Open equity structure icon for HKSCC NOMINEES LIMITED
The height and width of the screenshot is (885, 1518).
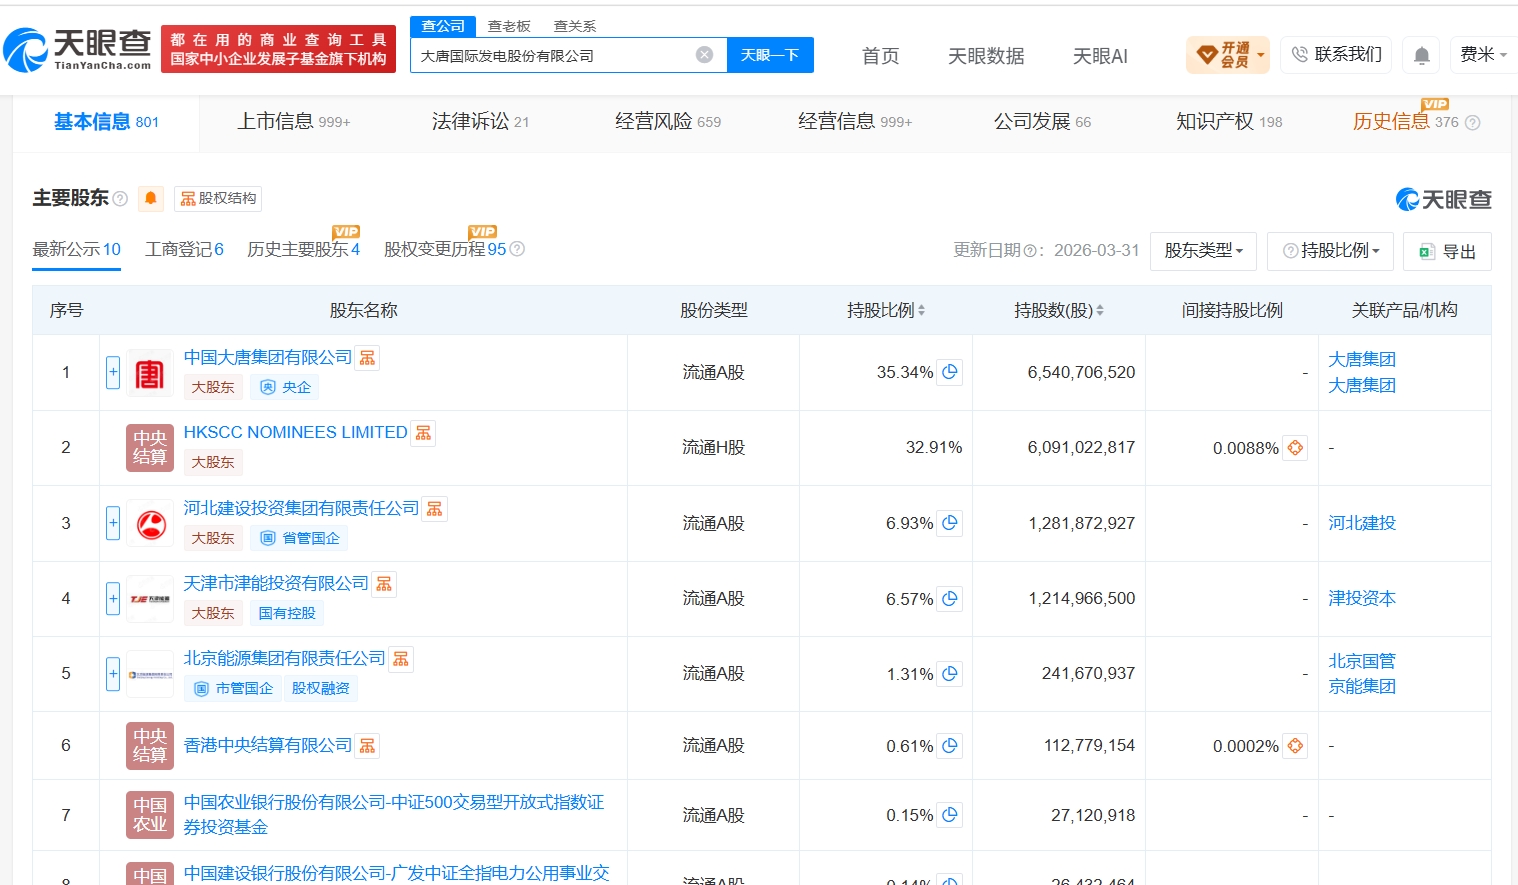424,433
